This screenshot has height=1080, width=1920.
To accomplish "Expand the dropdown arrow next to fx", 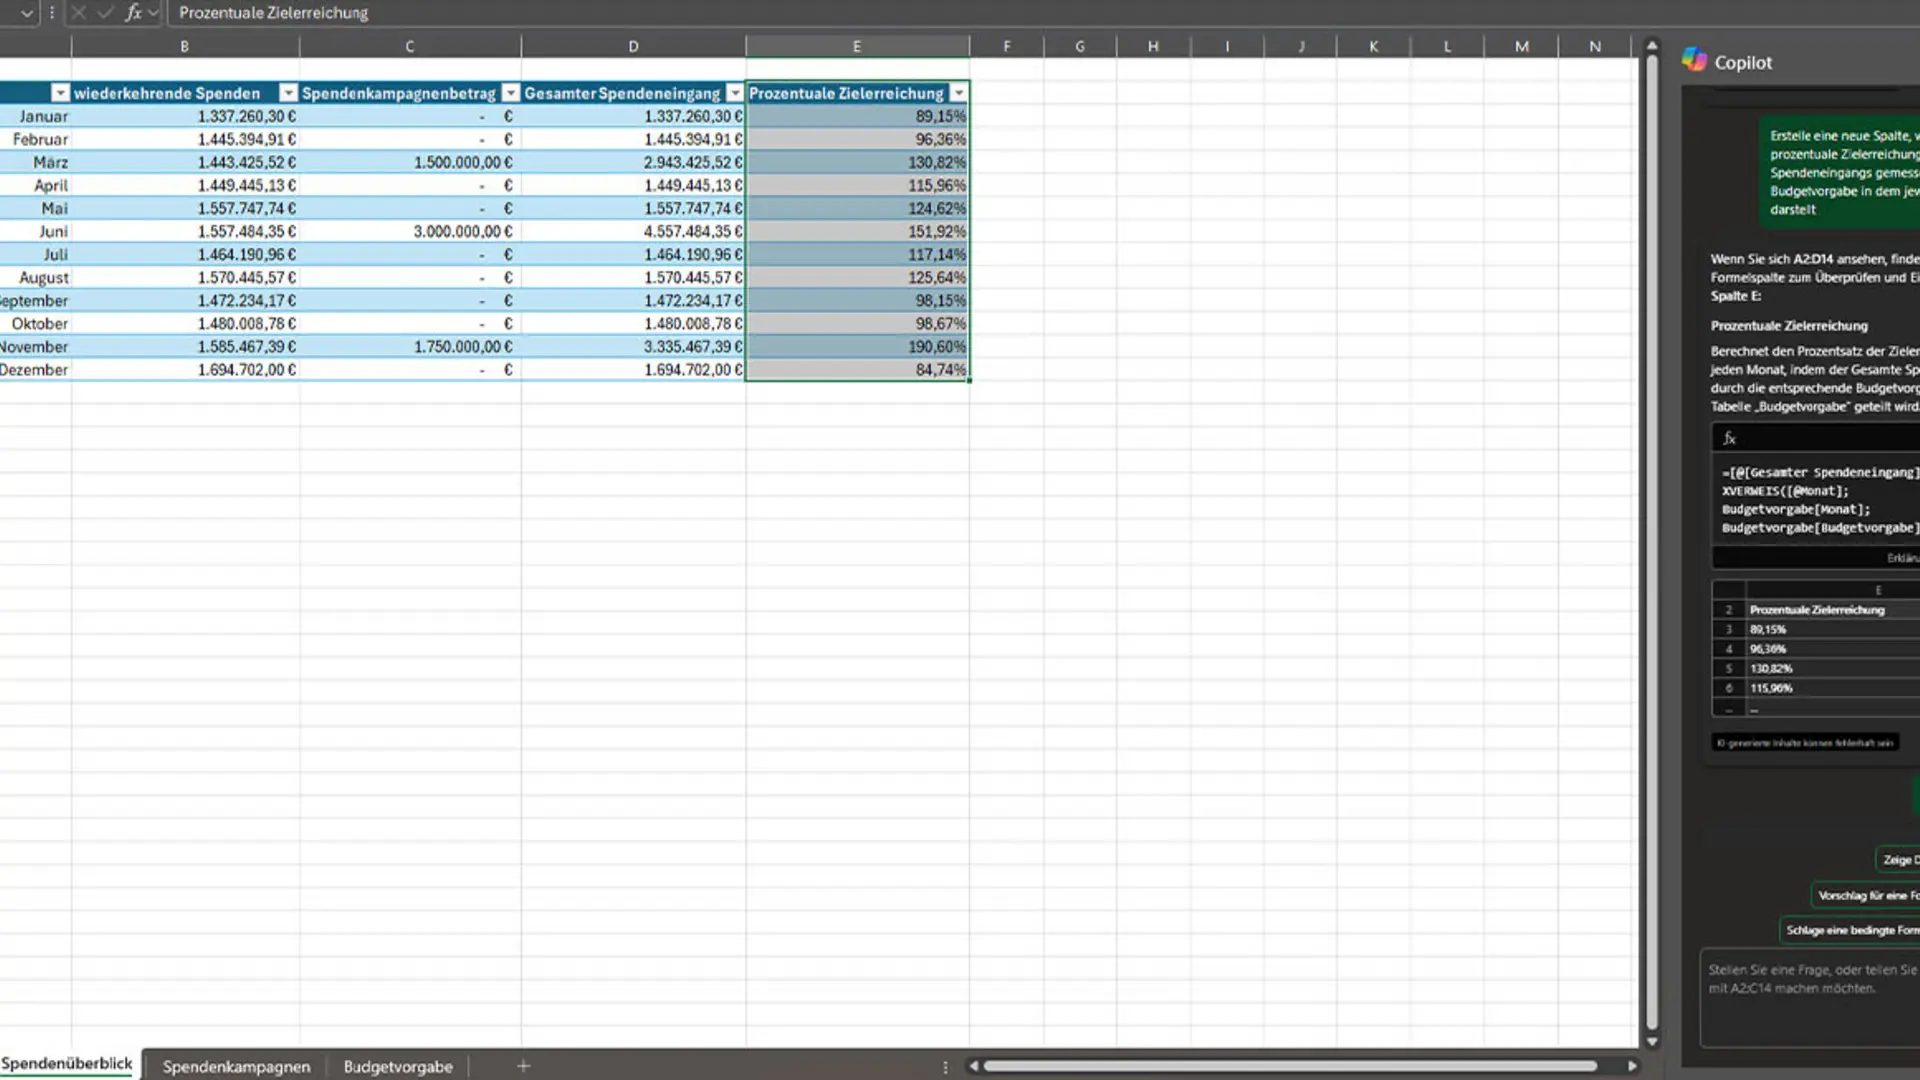I will click(x=153, y=13).
